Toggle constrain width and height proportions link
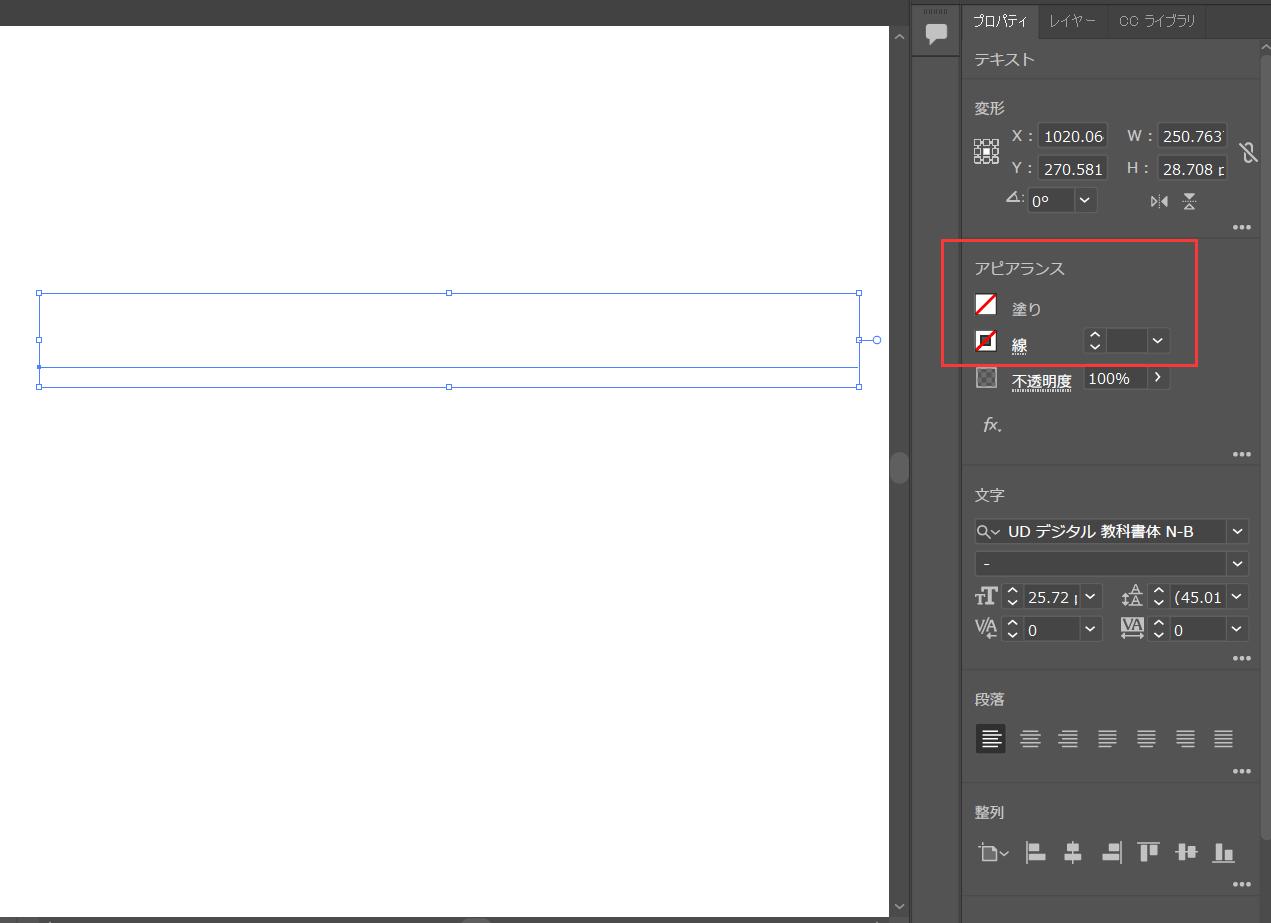The width and height of the screenshot is (1271, 923). pos(1247,152)
